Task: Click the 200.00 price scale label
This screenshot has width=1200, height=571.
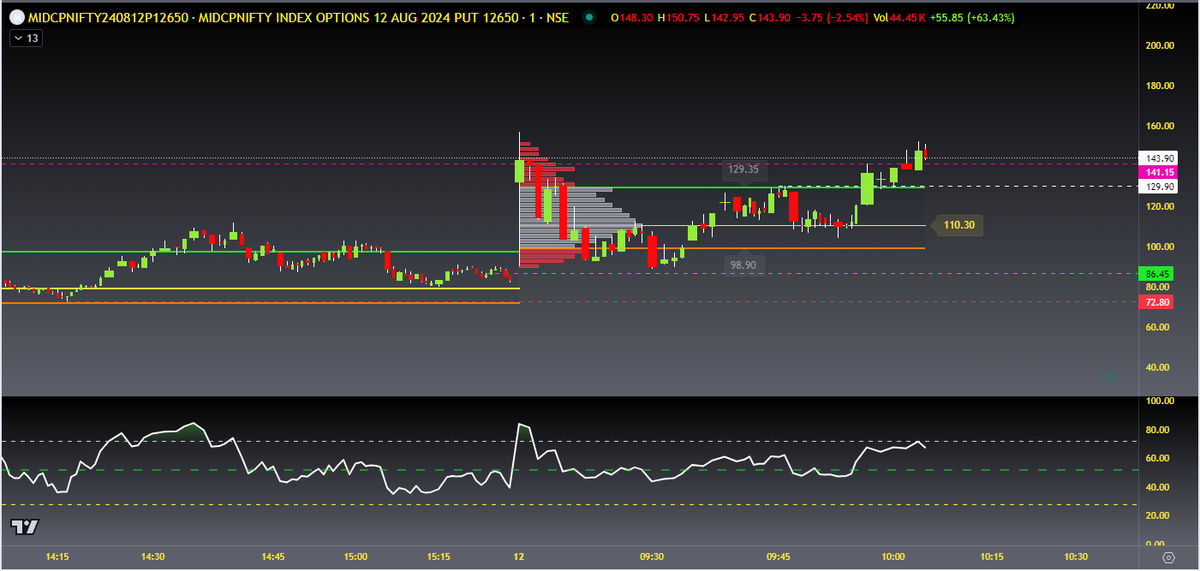Action: (x=1160, y=46)
